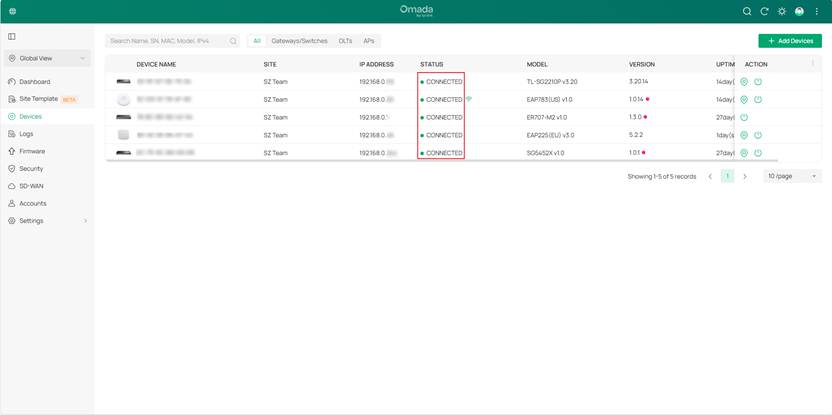
Task: Click the global search magnifier icon
Action: (x=746, y=11)
